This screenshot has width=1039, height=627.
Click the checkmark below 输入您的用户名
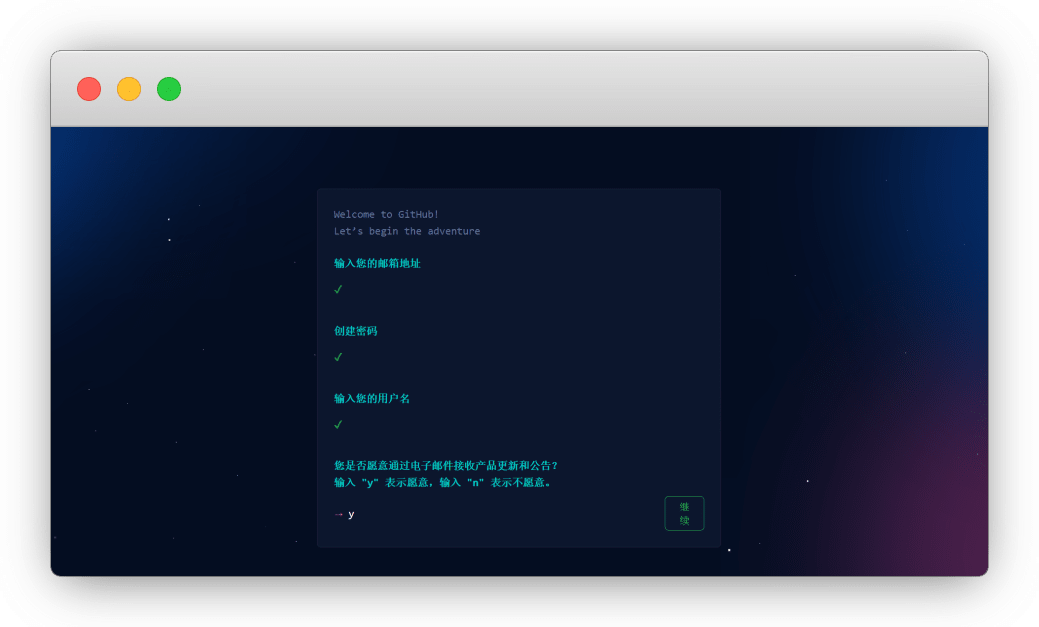[337, 424]
